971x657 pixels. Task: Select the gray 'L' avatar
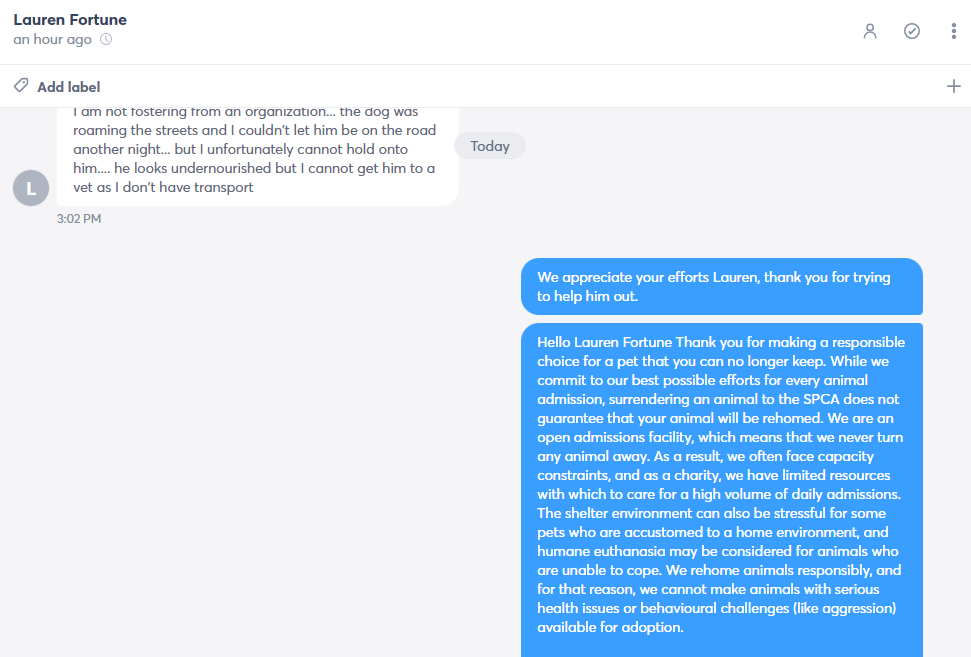click(31, 188)
